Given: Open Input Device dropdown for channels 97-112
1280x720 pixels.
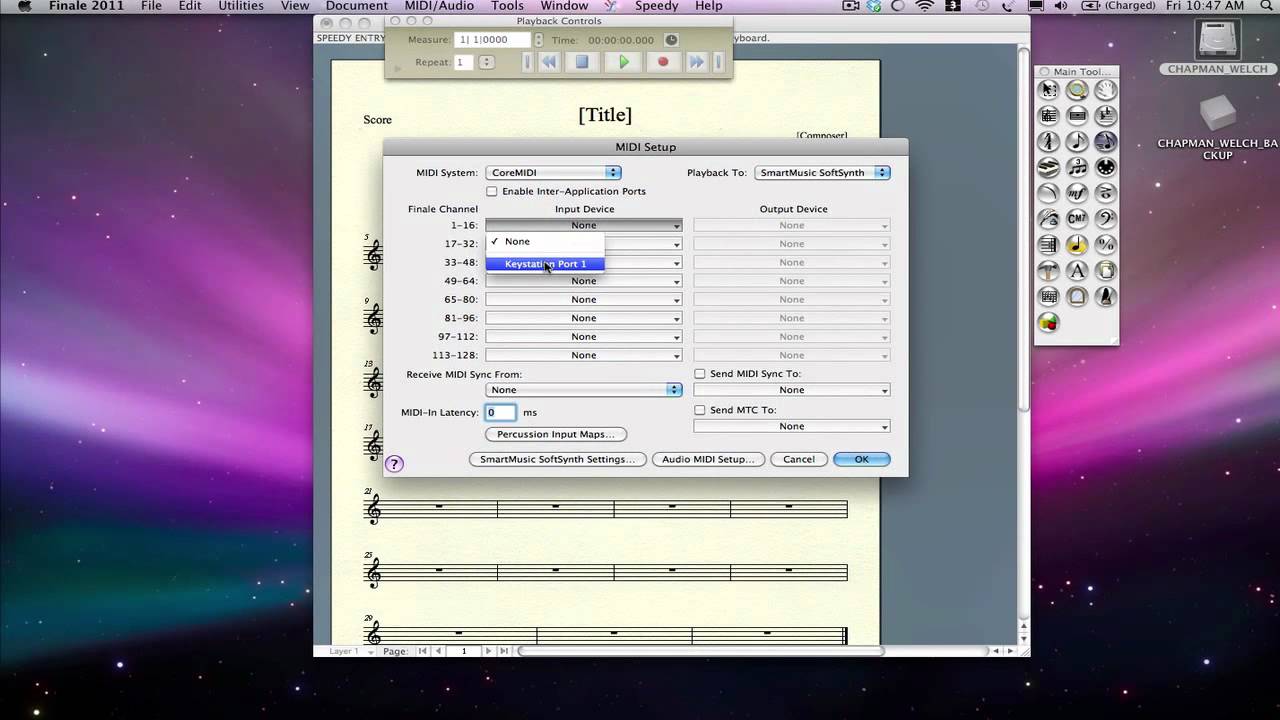Looking at the screenshot, I should [x=584, y=337].
